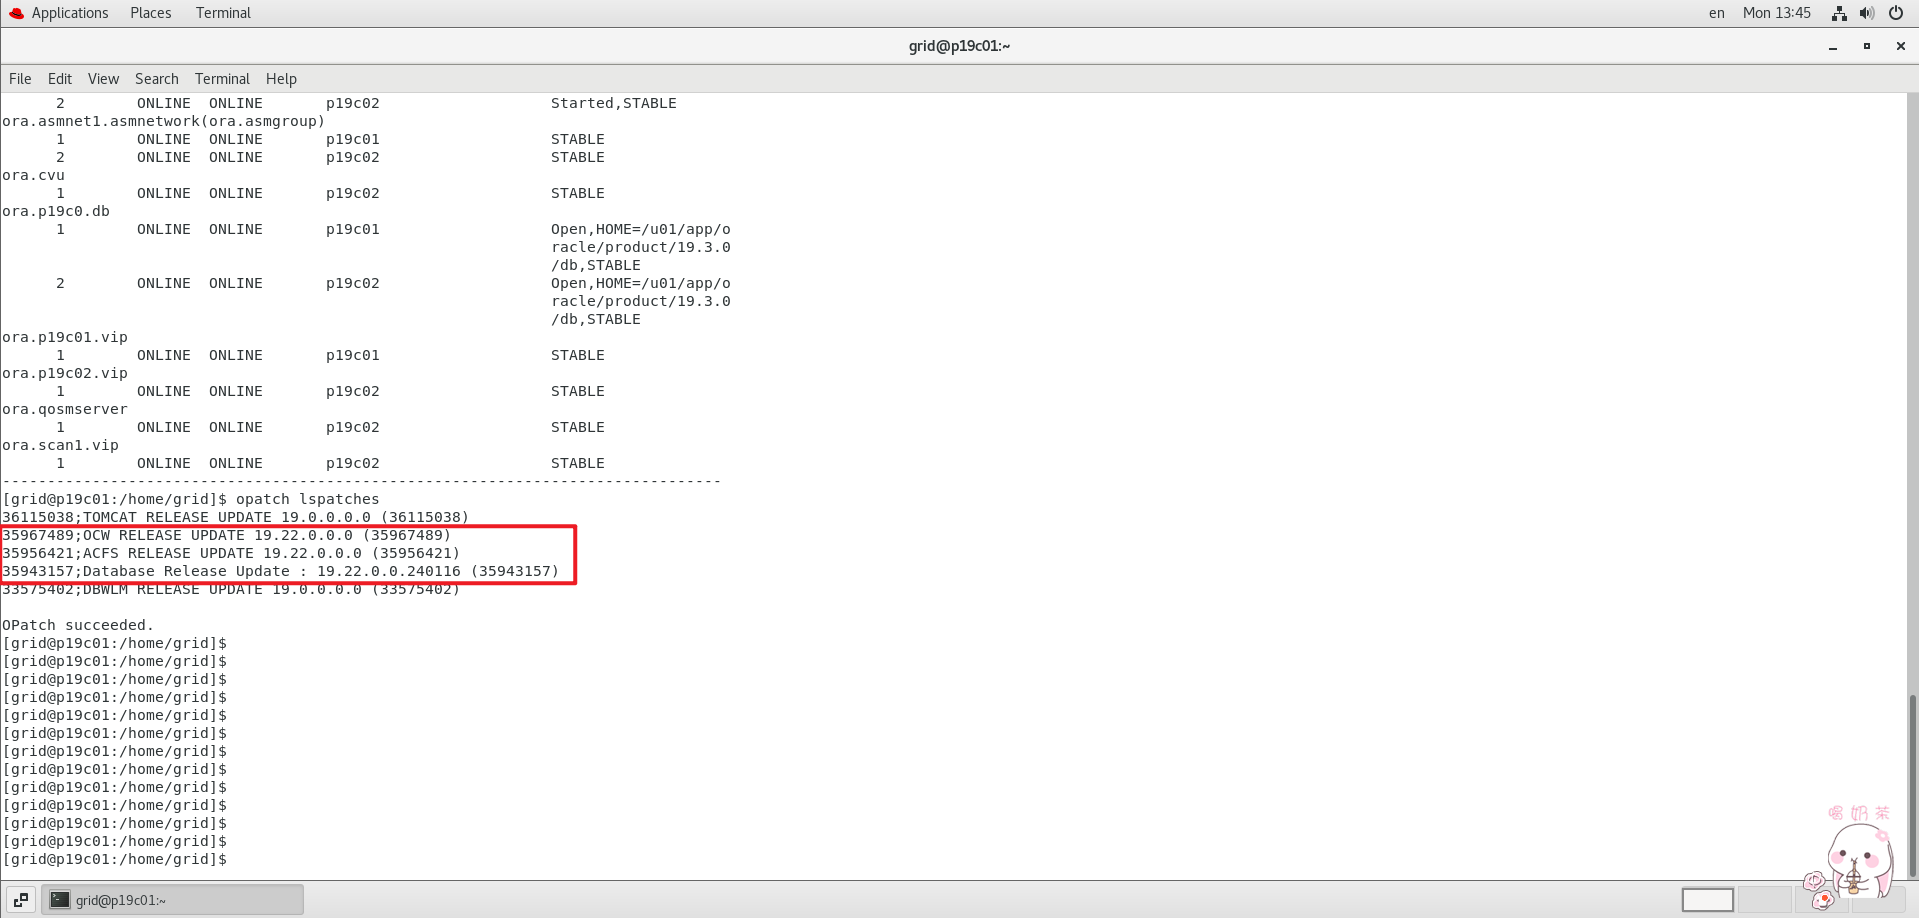Click the terminal icon in taskbar entry
This screenshot has height=918, width=1919.
point(60,900)
